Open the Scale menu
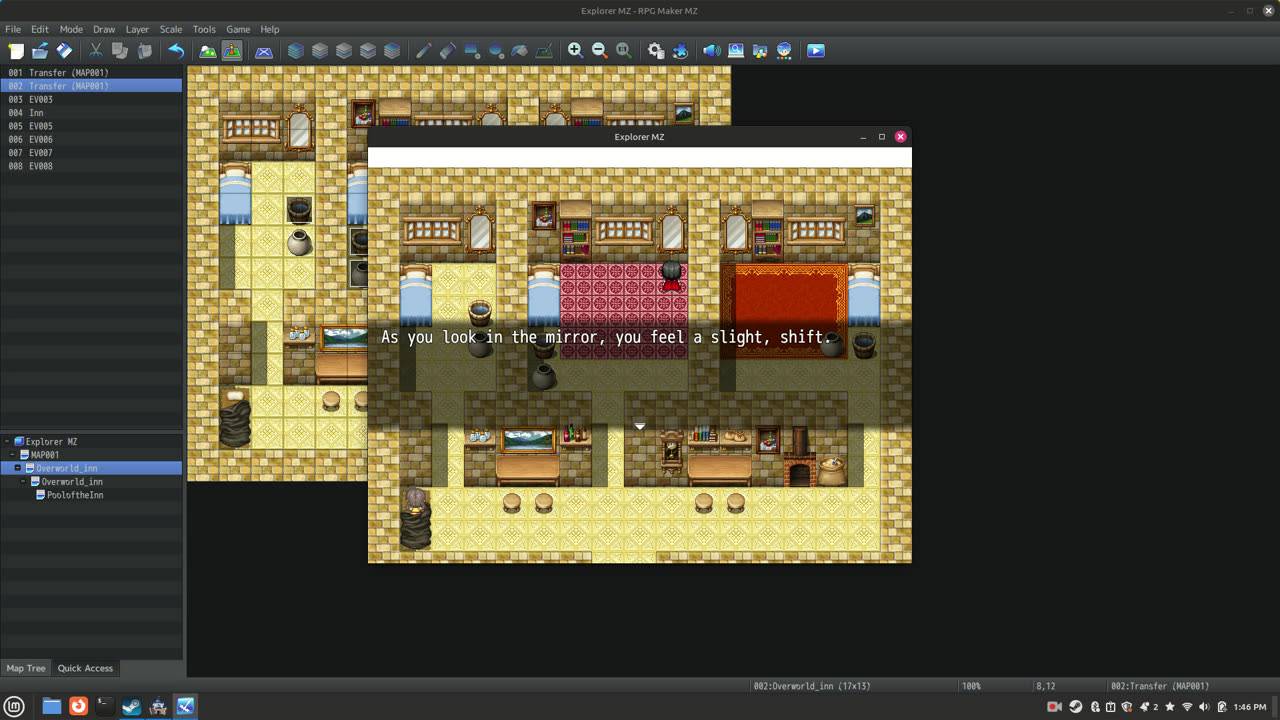 [171, 29]
